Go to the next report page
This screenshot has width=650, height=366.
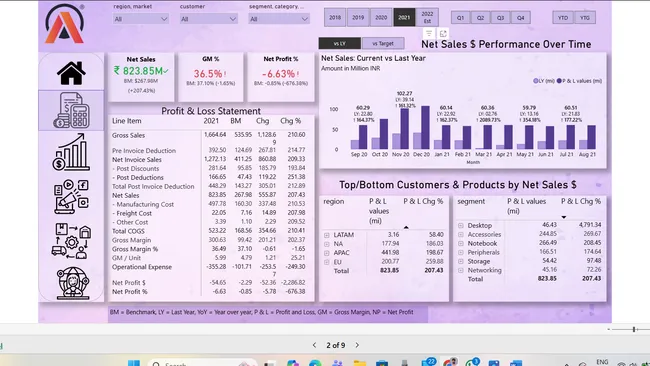point(357,345)
